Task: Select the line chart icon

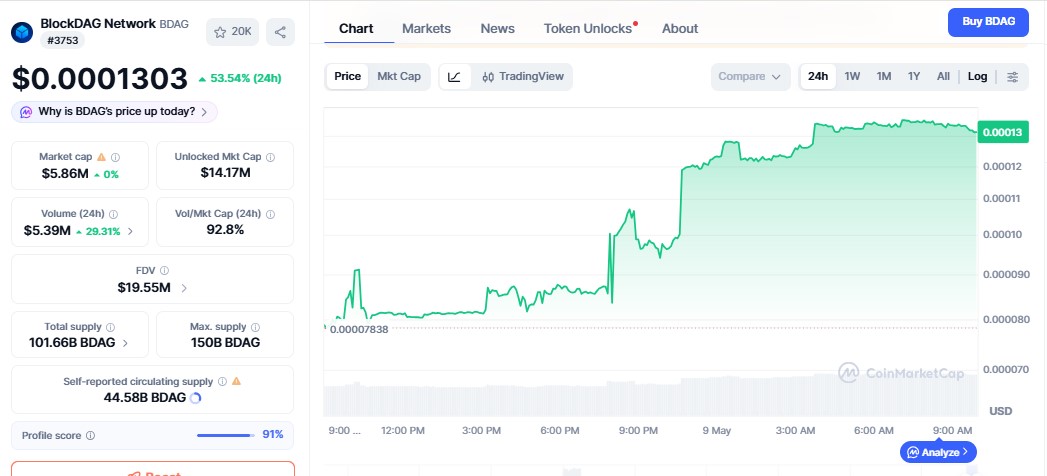Action: 455,77
